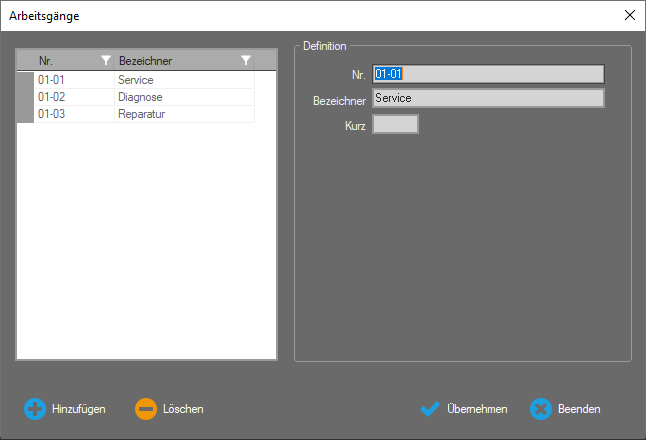The width and height of the screenshot is (646, 440).
Task: Click the row selector beside 01-01
Action: coord(25,80)
